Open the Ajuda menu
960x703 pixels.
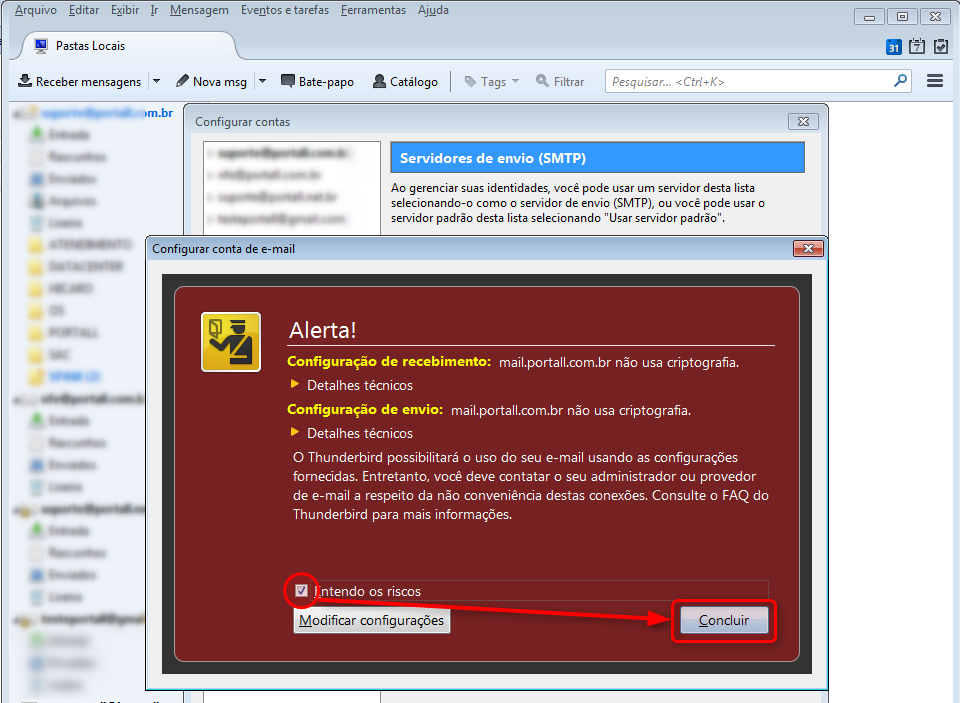click(x=433, y=10)
